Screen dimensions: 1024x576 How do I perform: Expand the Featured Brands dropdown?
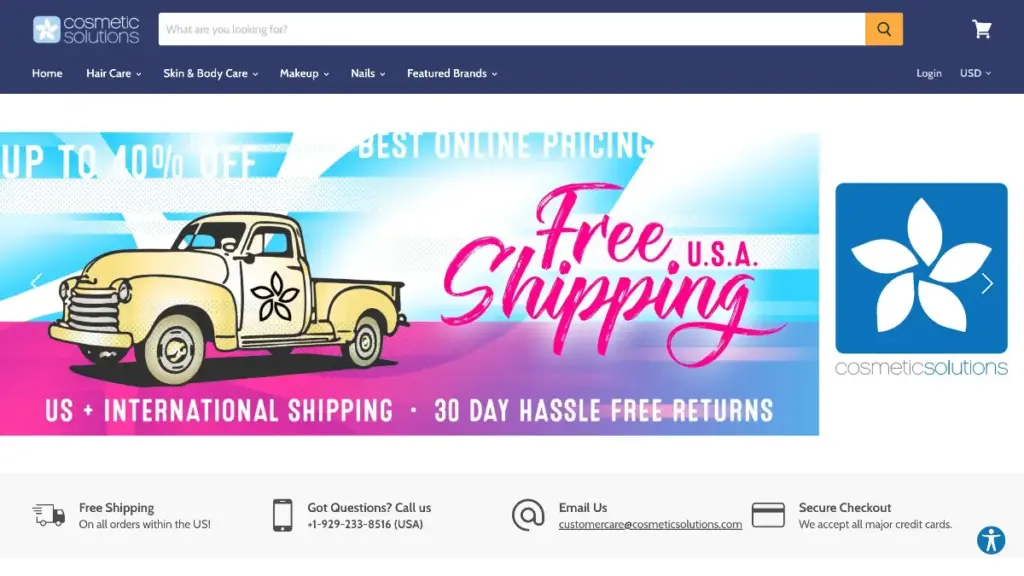click(x=452, y=74)
